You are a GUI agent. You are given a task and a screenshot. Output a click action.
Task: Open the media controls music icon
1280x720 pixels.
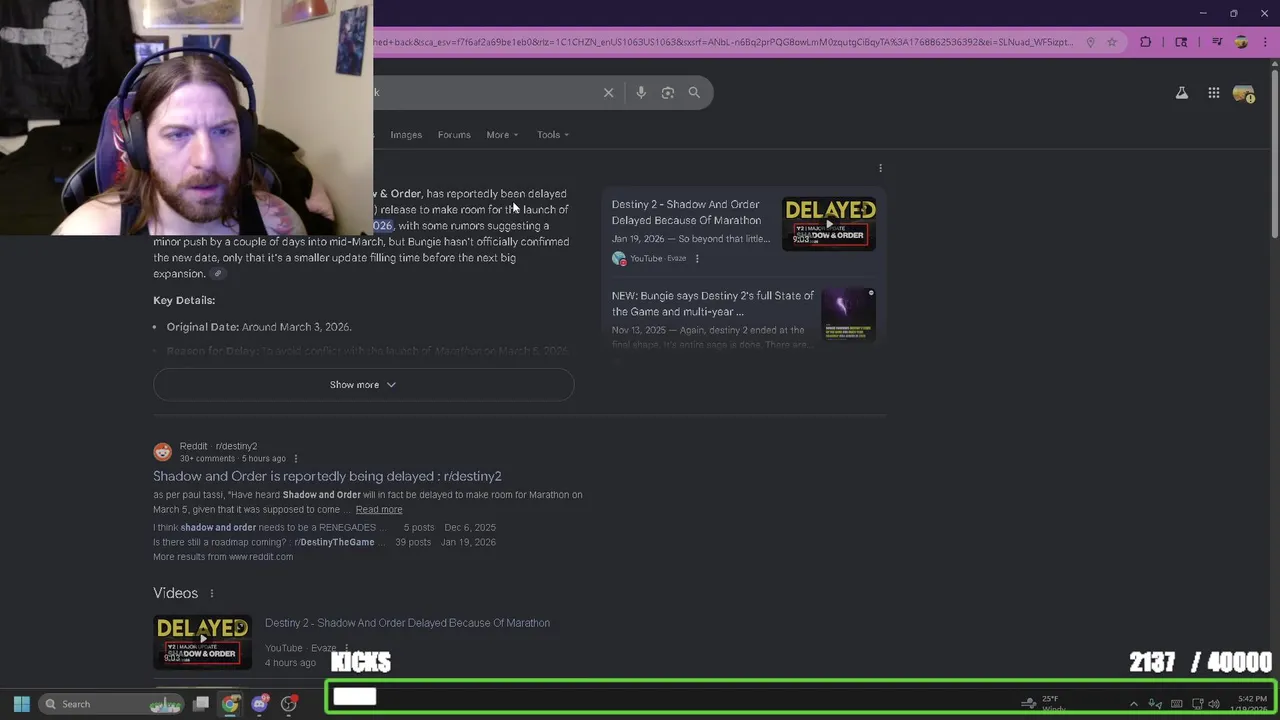1217,42
